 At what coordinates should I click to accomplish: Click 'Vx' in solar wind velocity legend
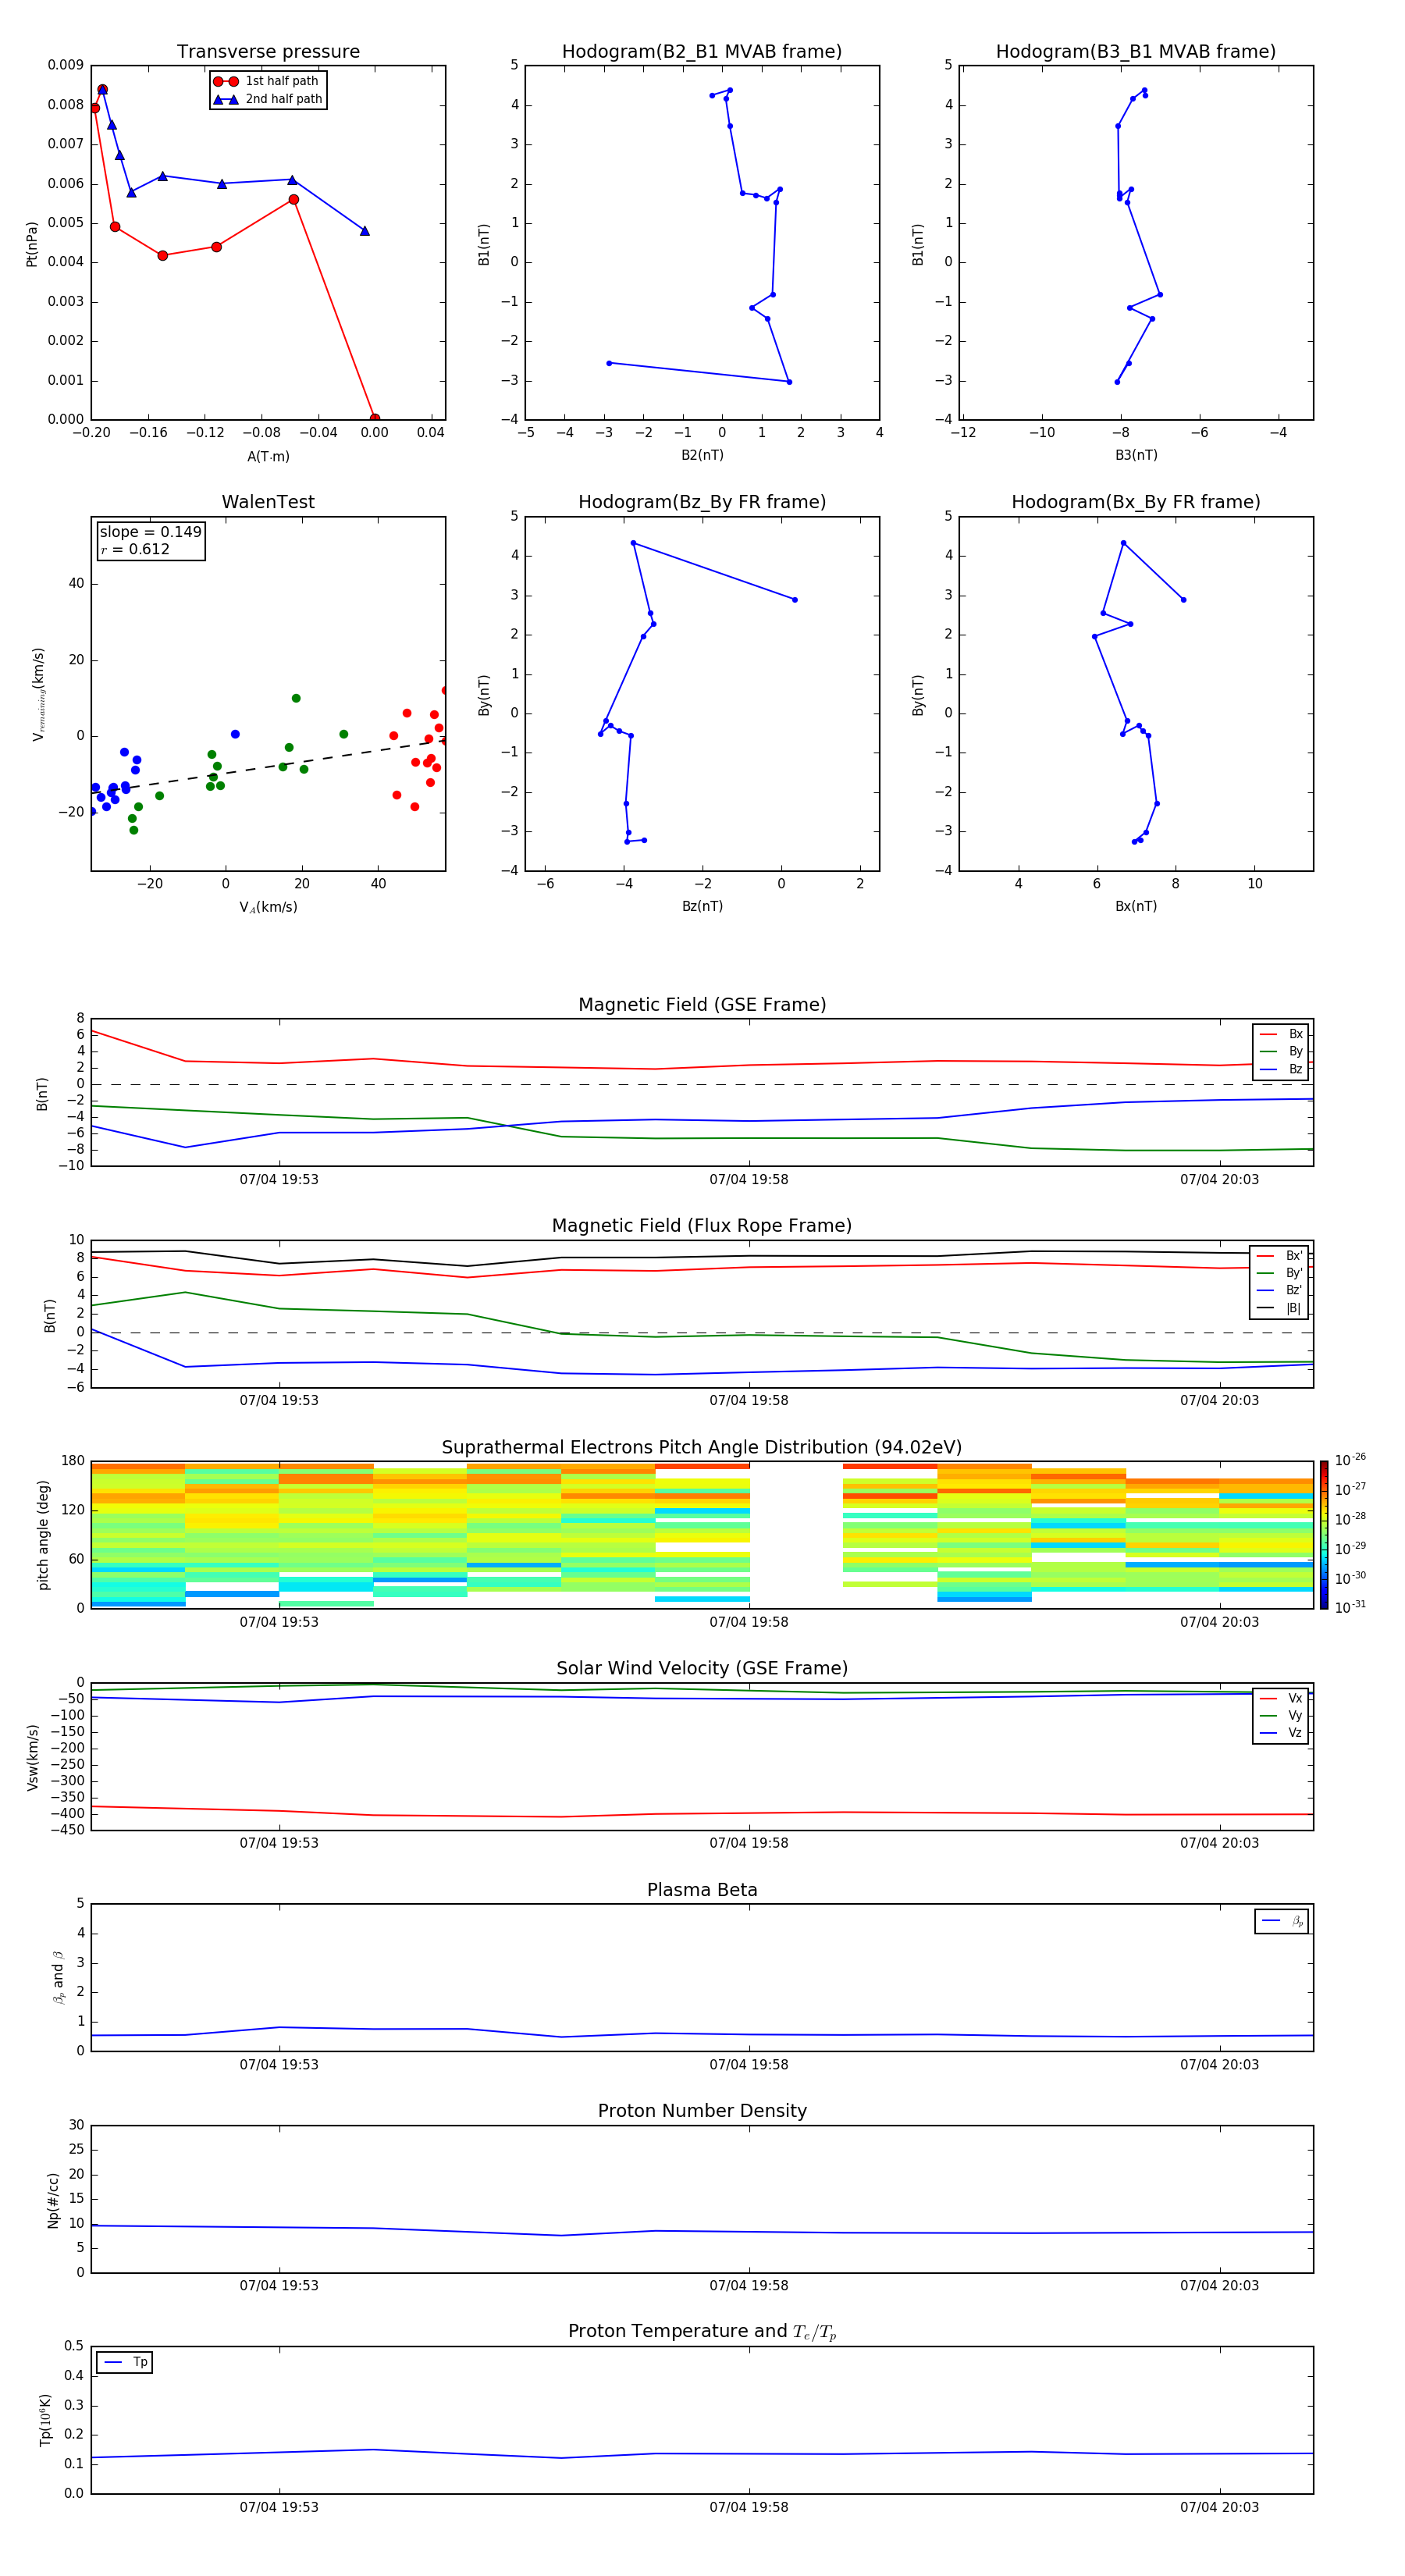[1281, 1698]
